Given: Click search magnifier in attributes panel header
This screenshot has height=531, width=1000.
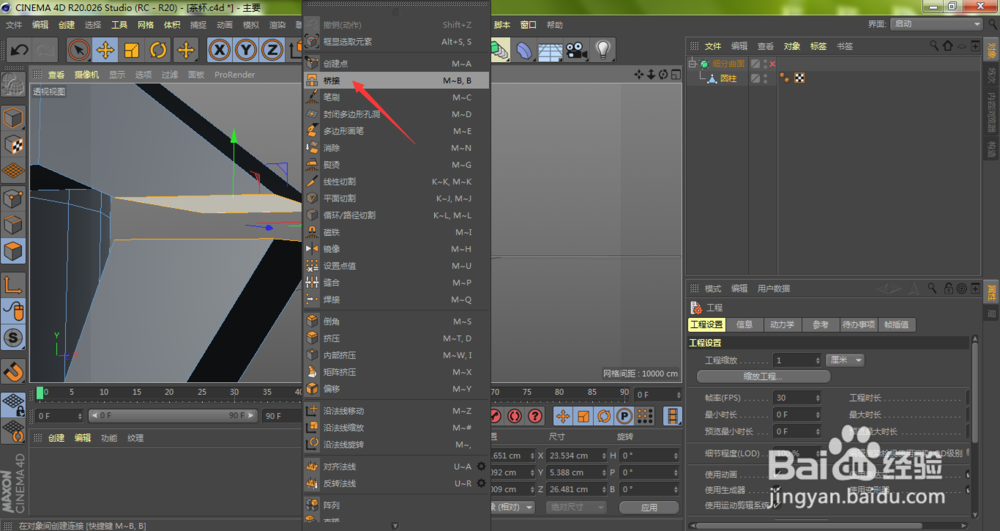Looking at the screenshot, I should [x=932, y=288].
